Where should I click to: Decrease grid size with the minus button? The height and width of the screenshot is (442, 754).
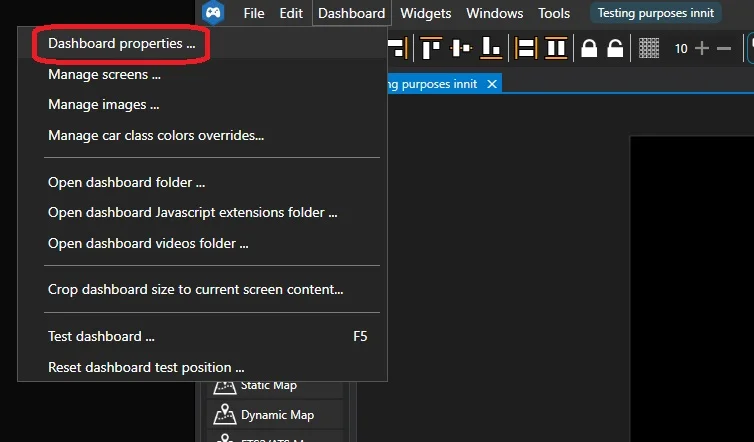click(724, 48)
